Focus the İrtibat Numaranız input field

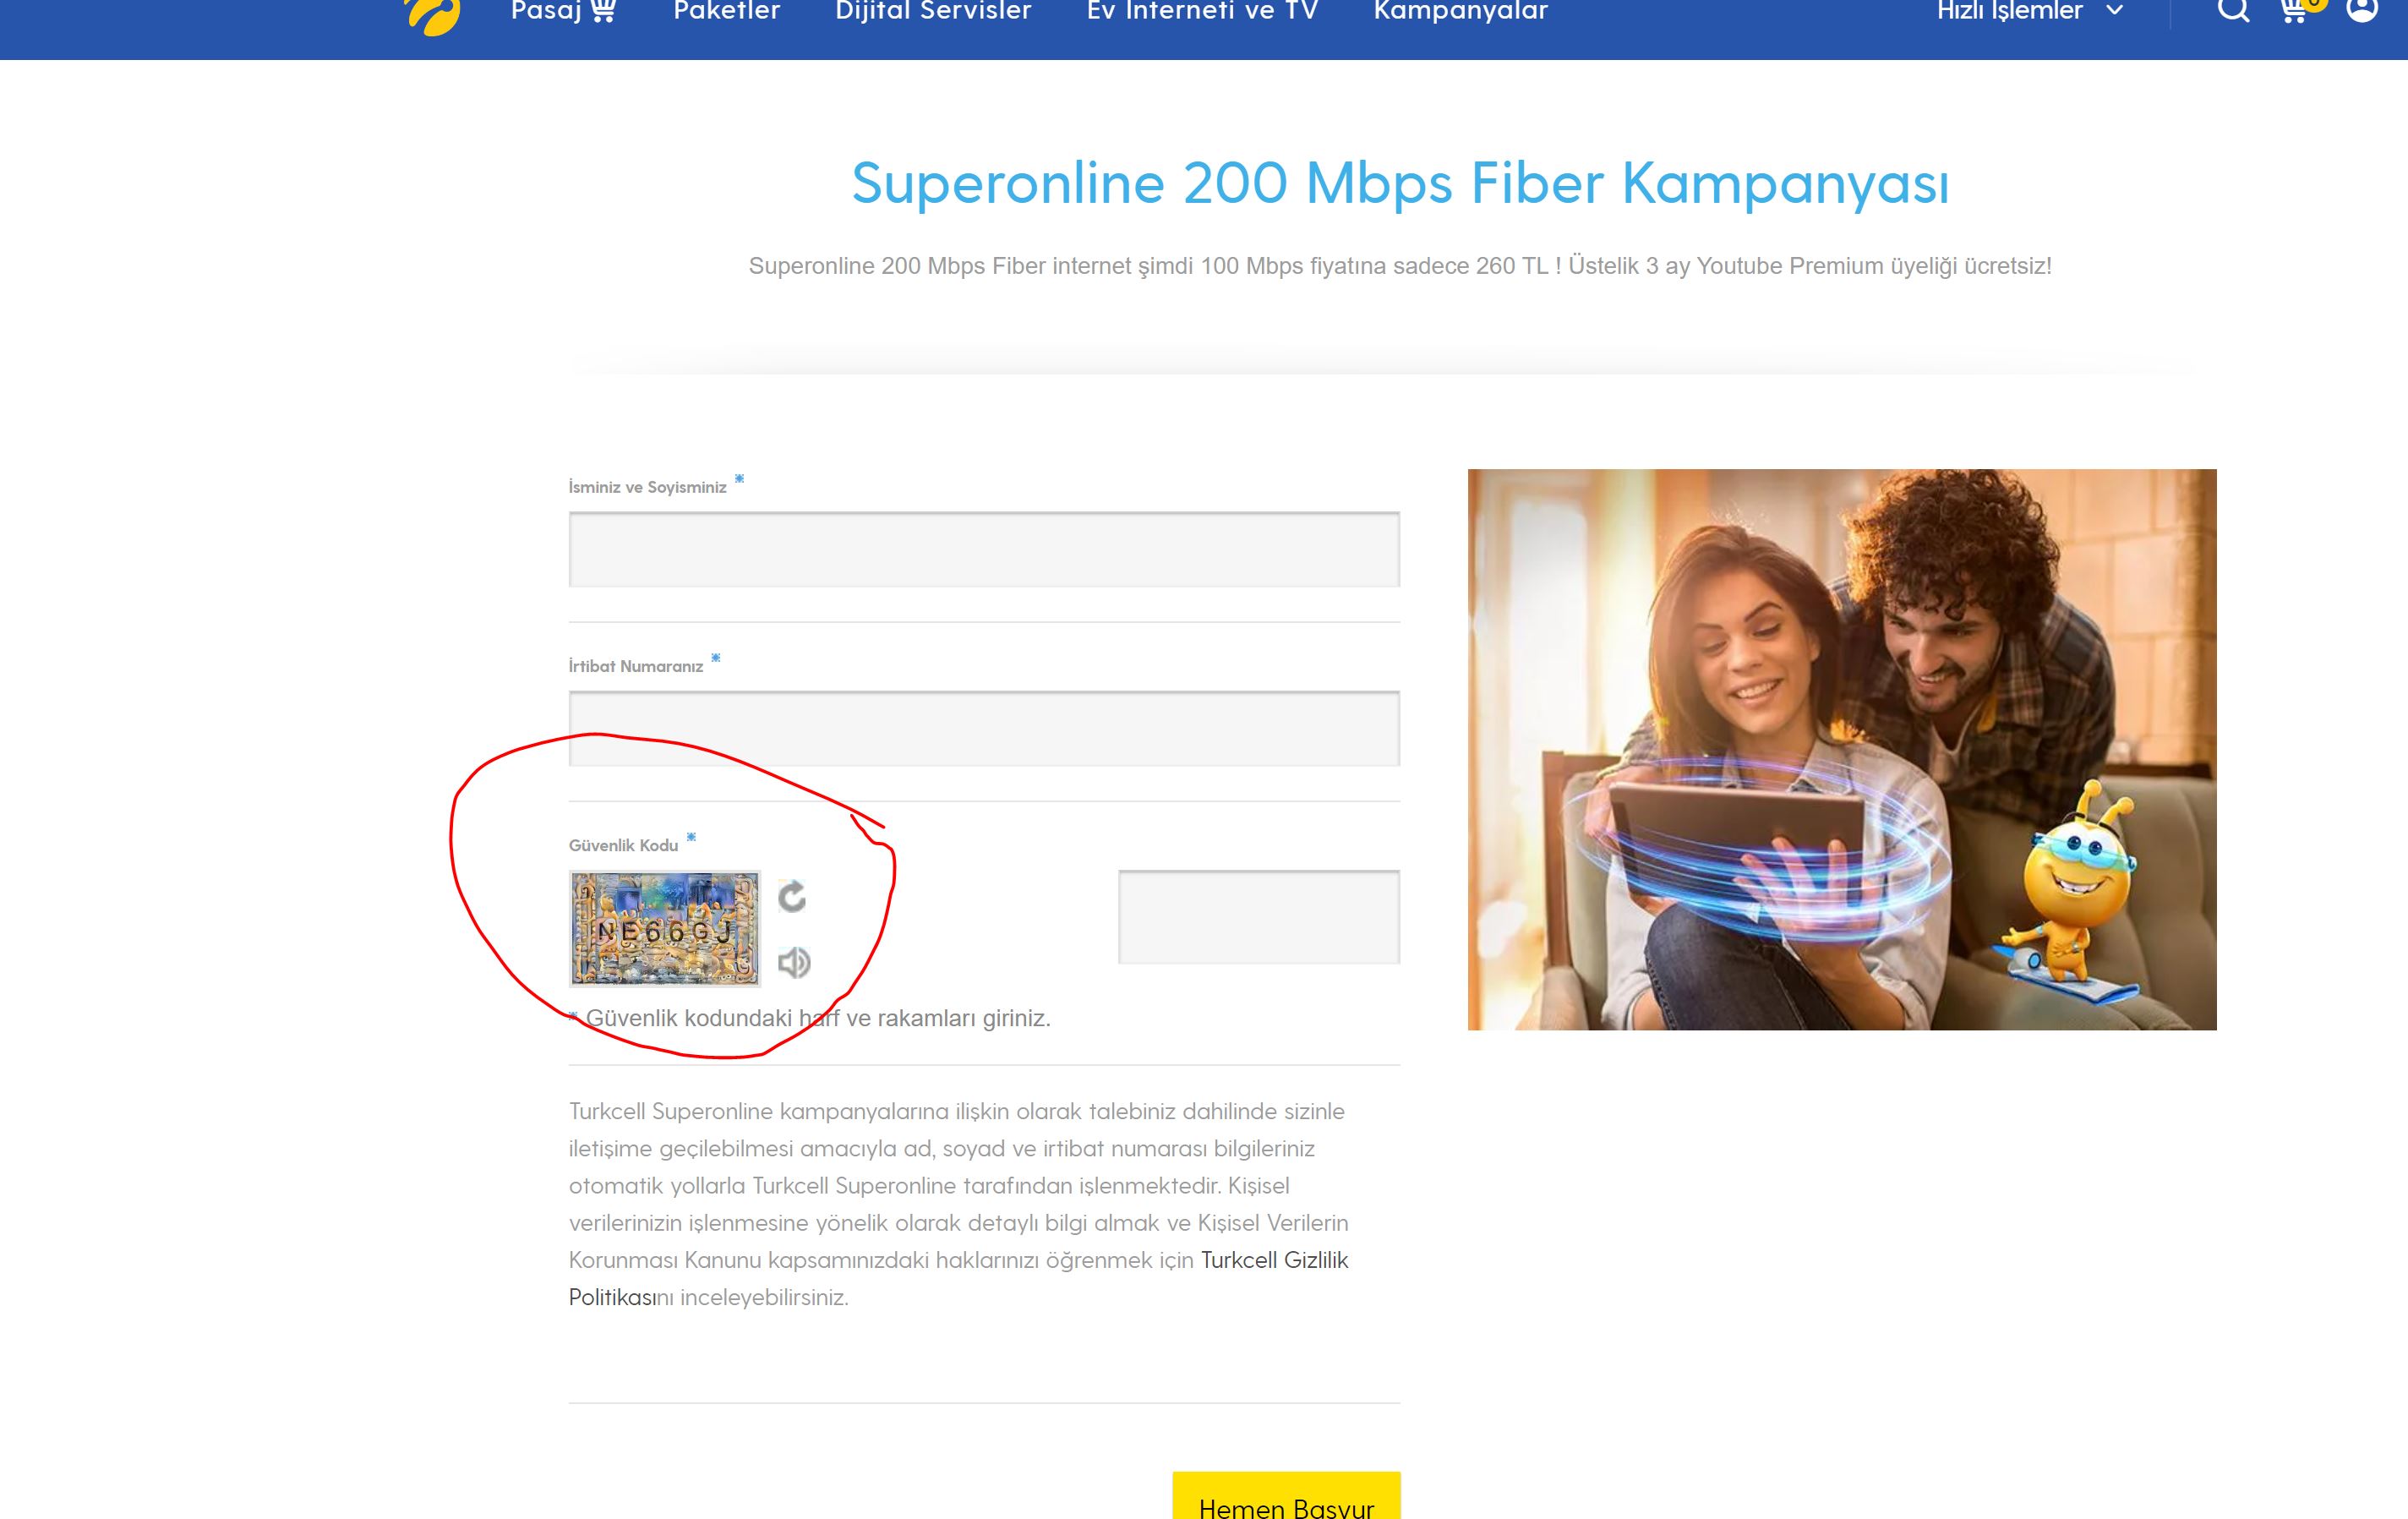[x=984, y=728]
